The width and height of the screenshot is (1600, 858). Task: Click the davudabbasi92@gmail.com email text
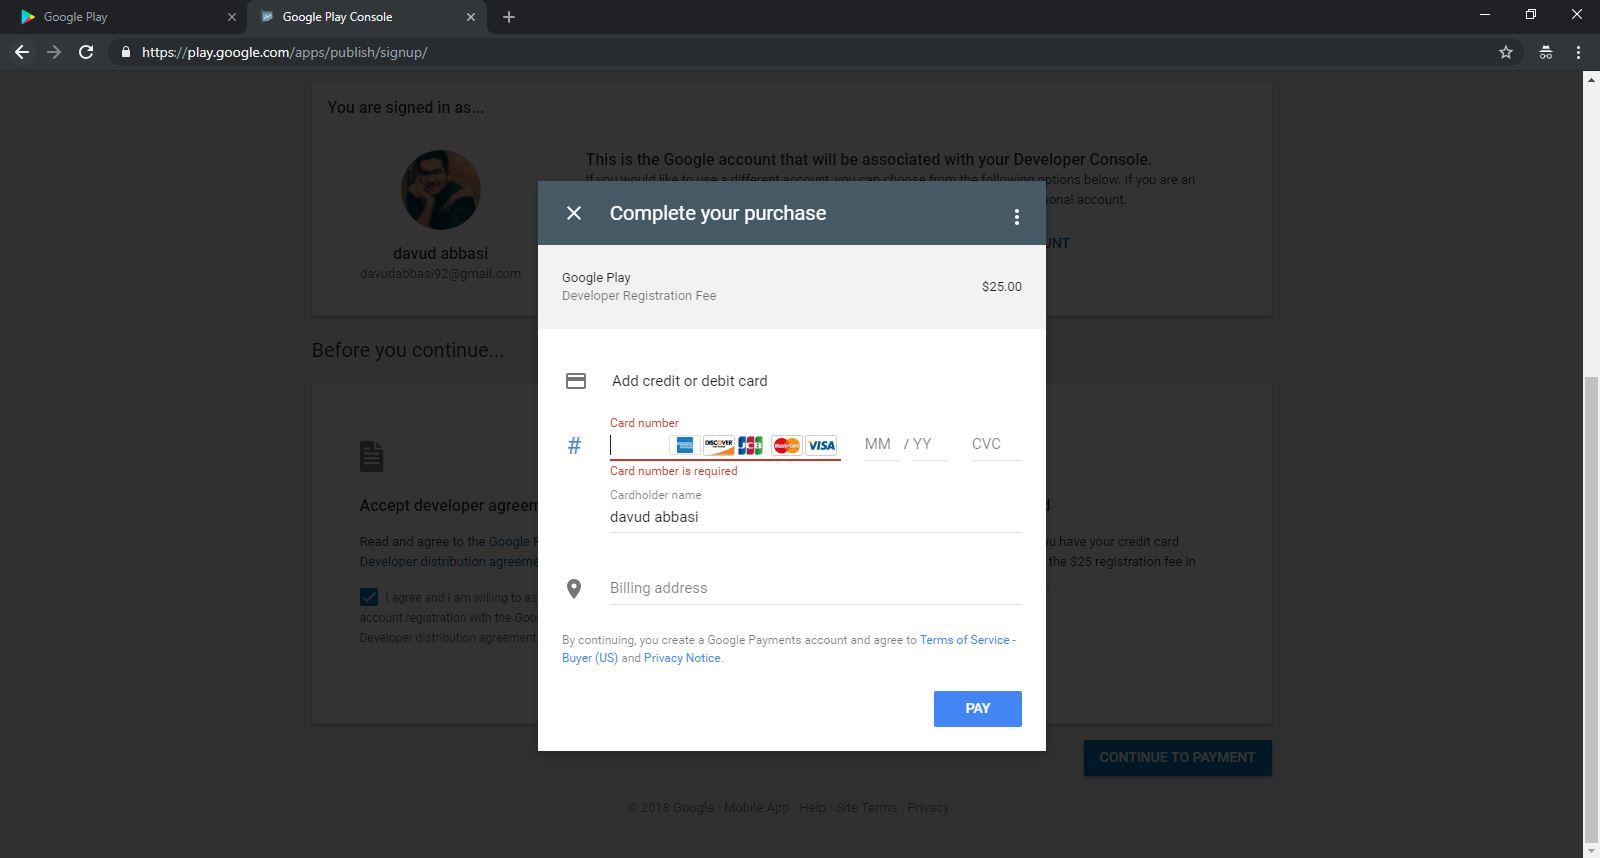pos(441,274)
